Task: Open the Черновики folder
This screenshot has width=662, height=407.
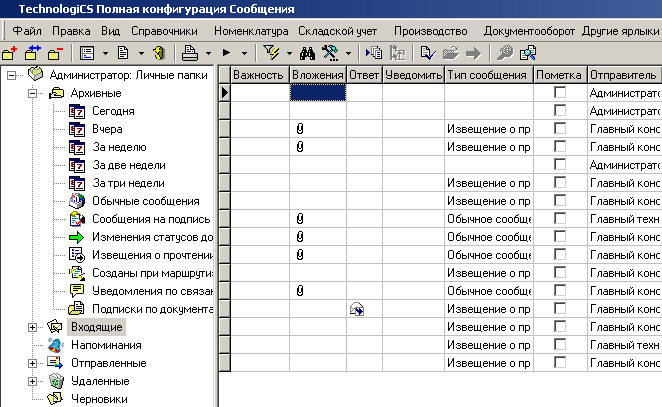Action: coord(99,399)
